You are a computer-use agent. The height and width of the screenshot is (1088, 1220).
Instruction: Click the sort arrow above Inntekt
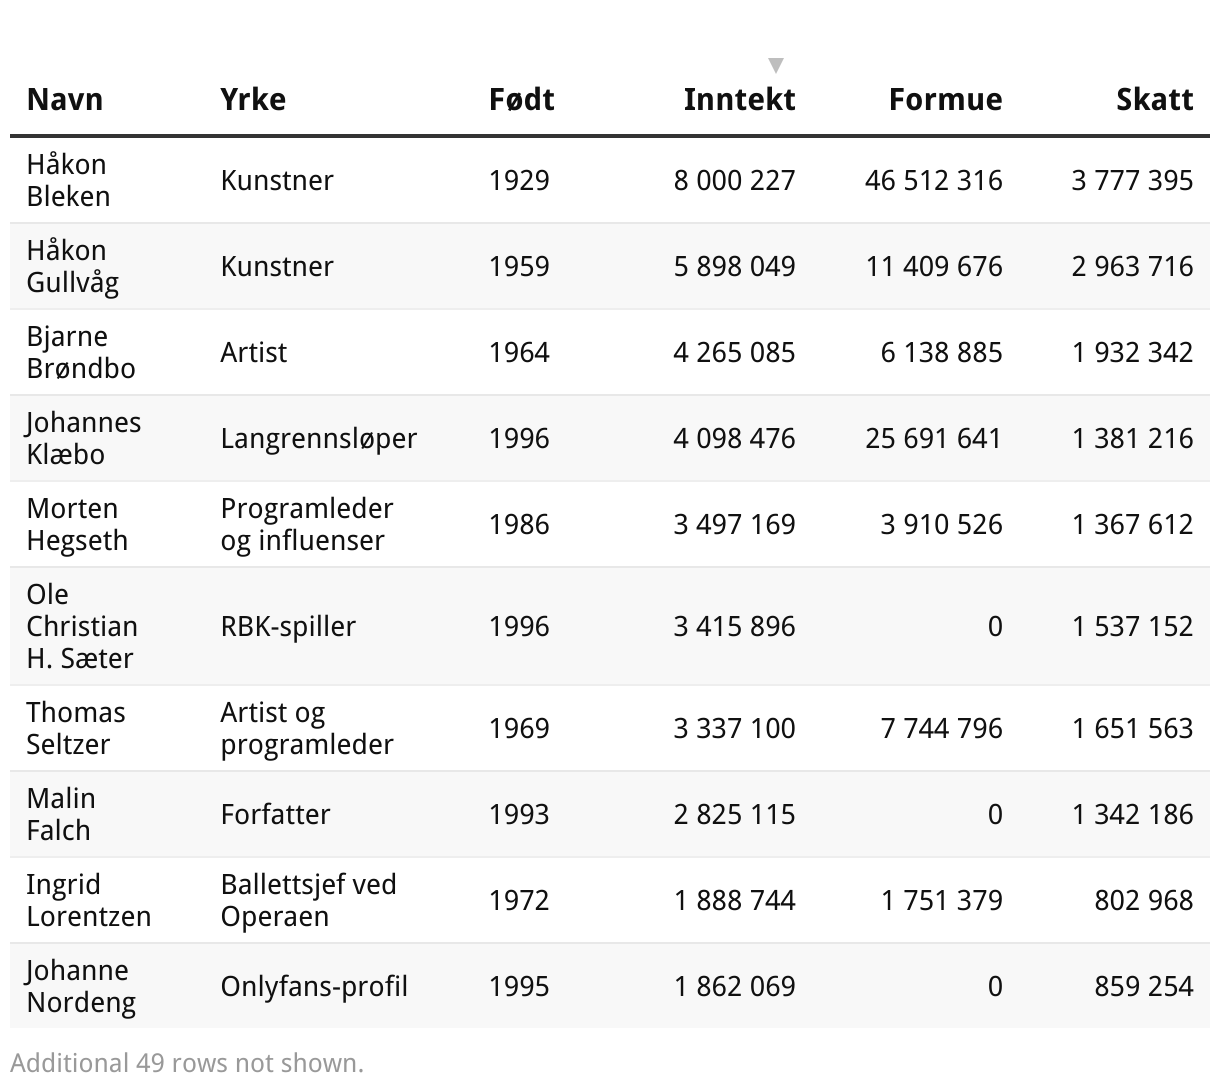pyautogui.click(x=775, y=66)
